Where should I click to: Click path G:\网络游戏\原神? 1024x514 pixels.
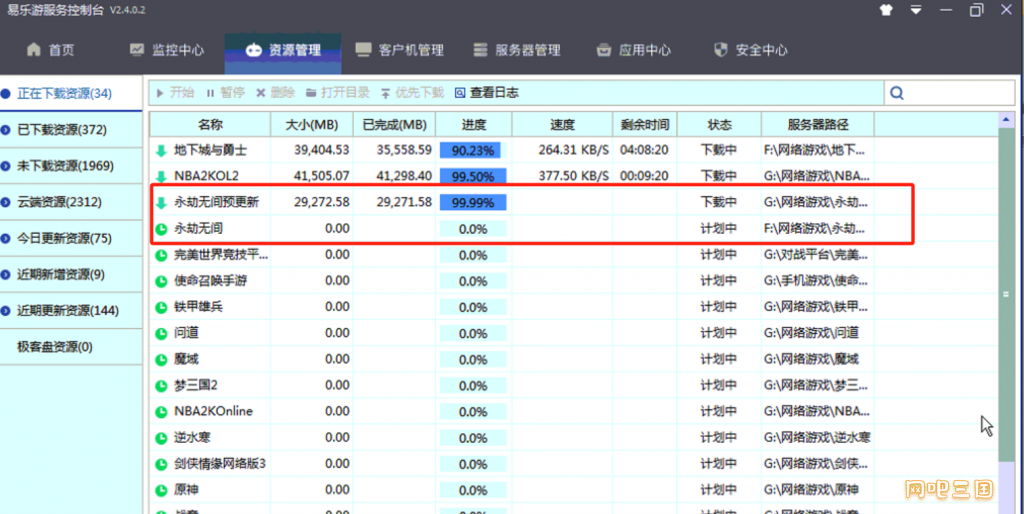(x=810, y=490)
